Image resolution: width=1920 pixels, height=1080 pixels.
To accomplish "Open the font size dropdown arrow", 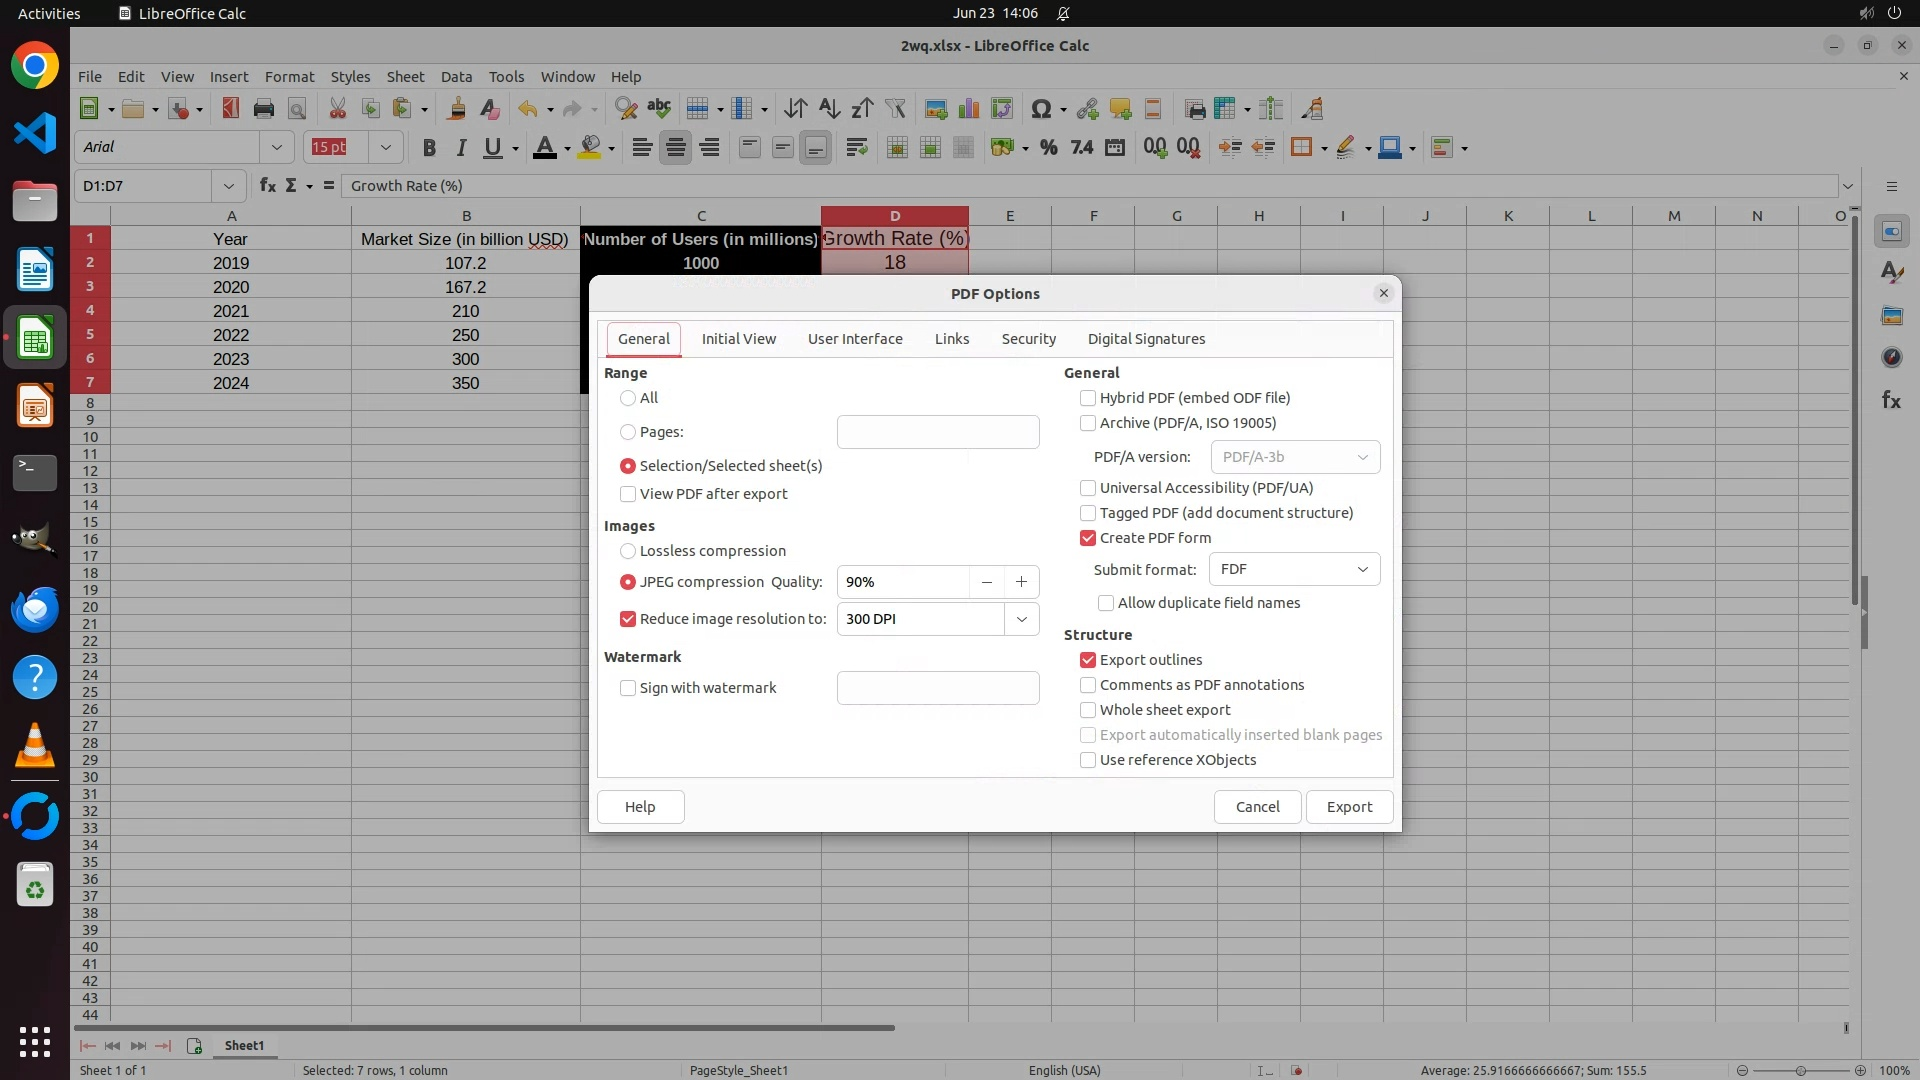I will [385, 148].
